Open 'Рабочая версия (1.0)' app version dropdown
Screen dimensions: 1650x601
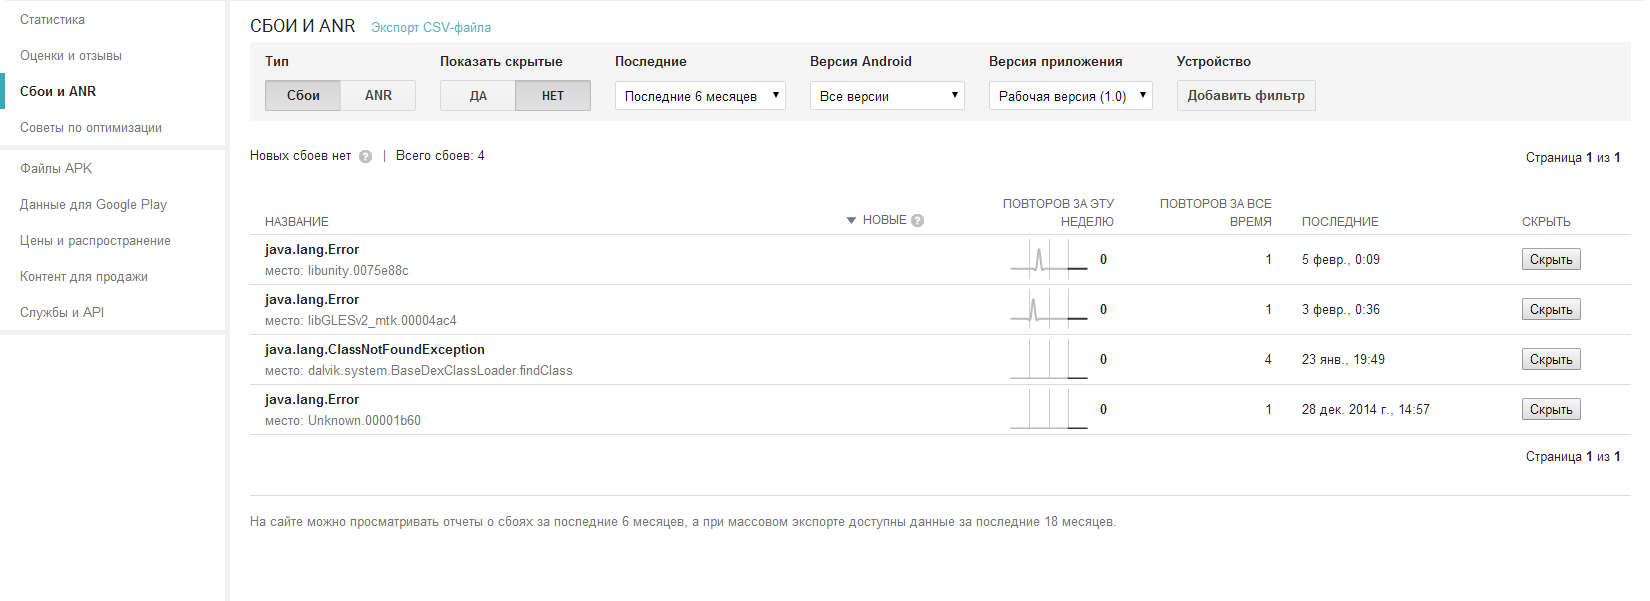point(1070,96)
